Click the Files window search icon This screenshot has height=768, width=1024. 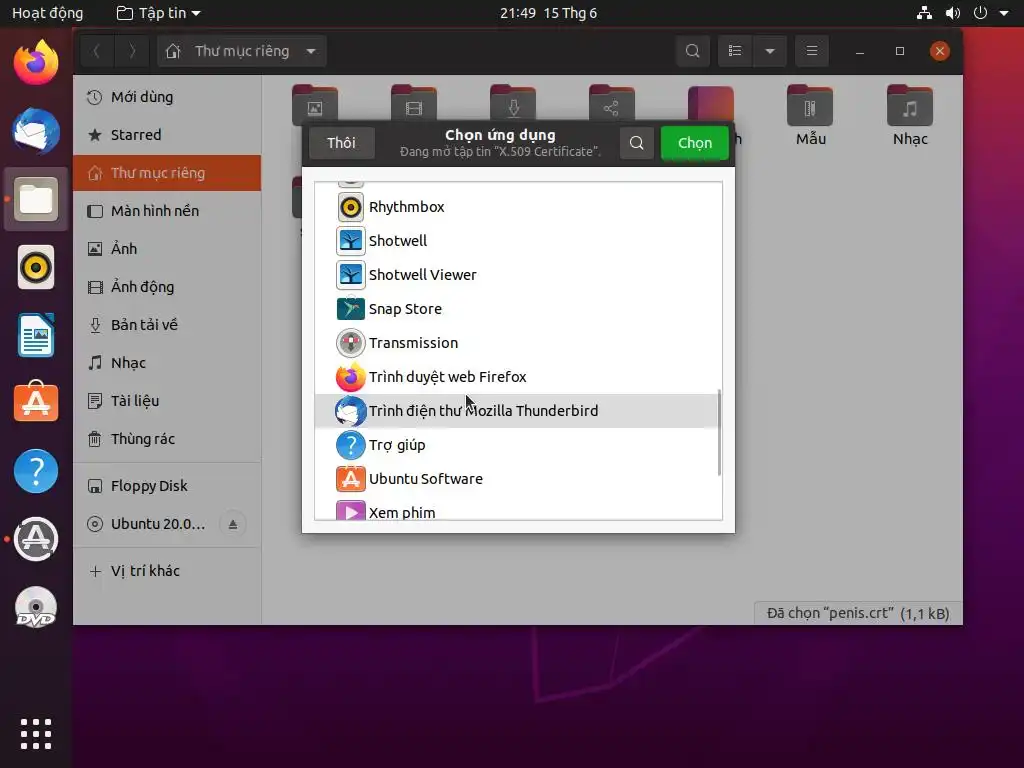click(x=693, y=51)
